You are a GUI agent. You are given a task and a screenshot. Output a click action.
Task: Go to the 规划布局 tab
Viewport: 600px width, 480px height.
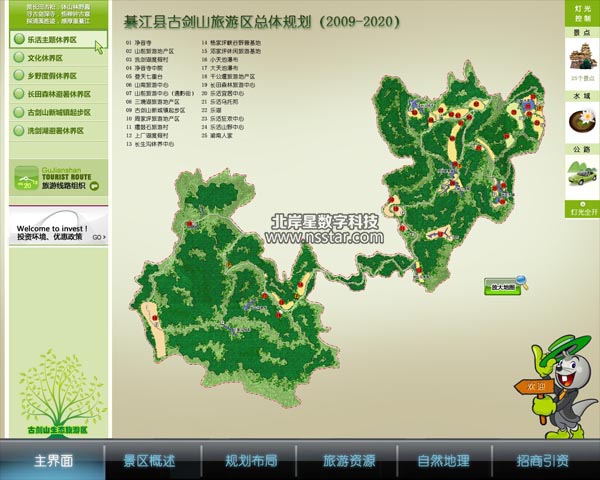(251, 461)
